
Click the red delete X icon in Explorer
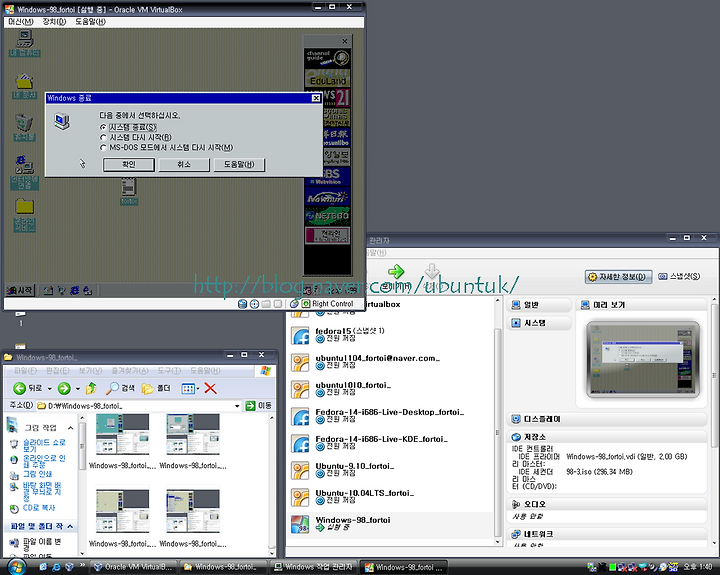(x=210, y=389)
